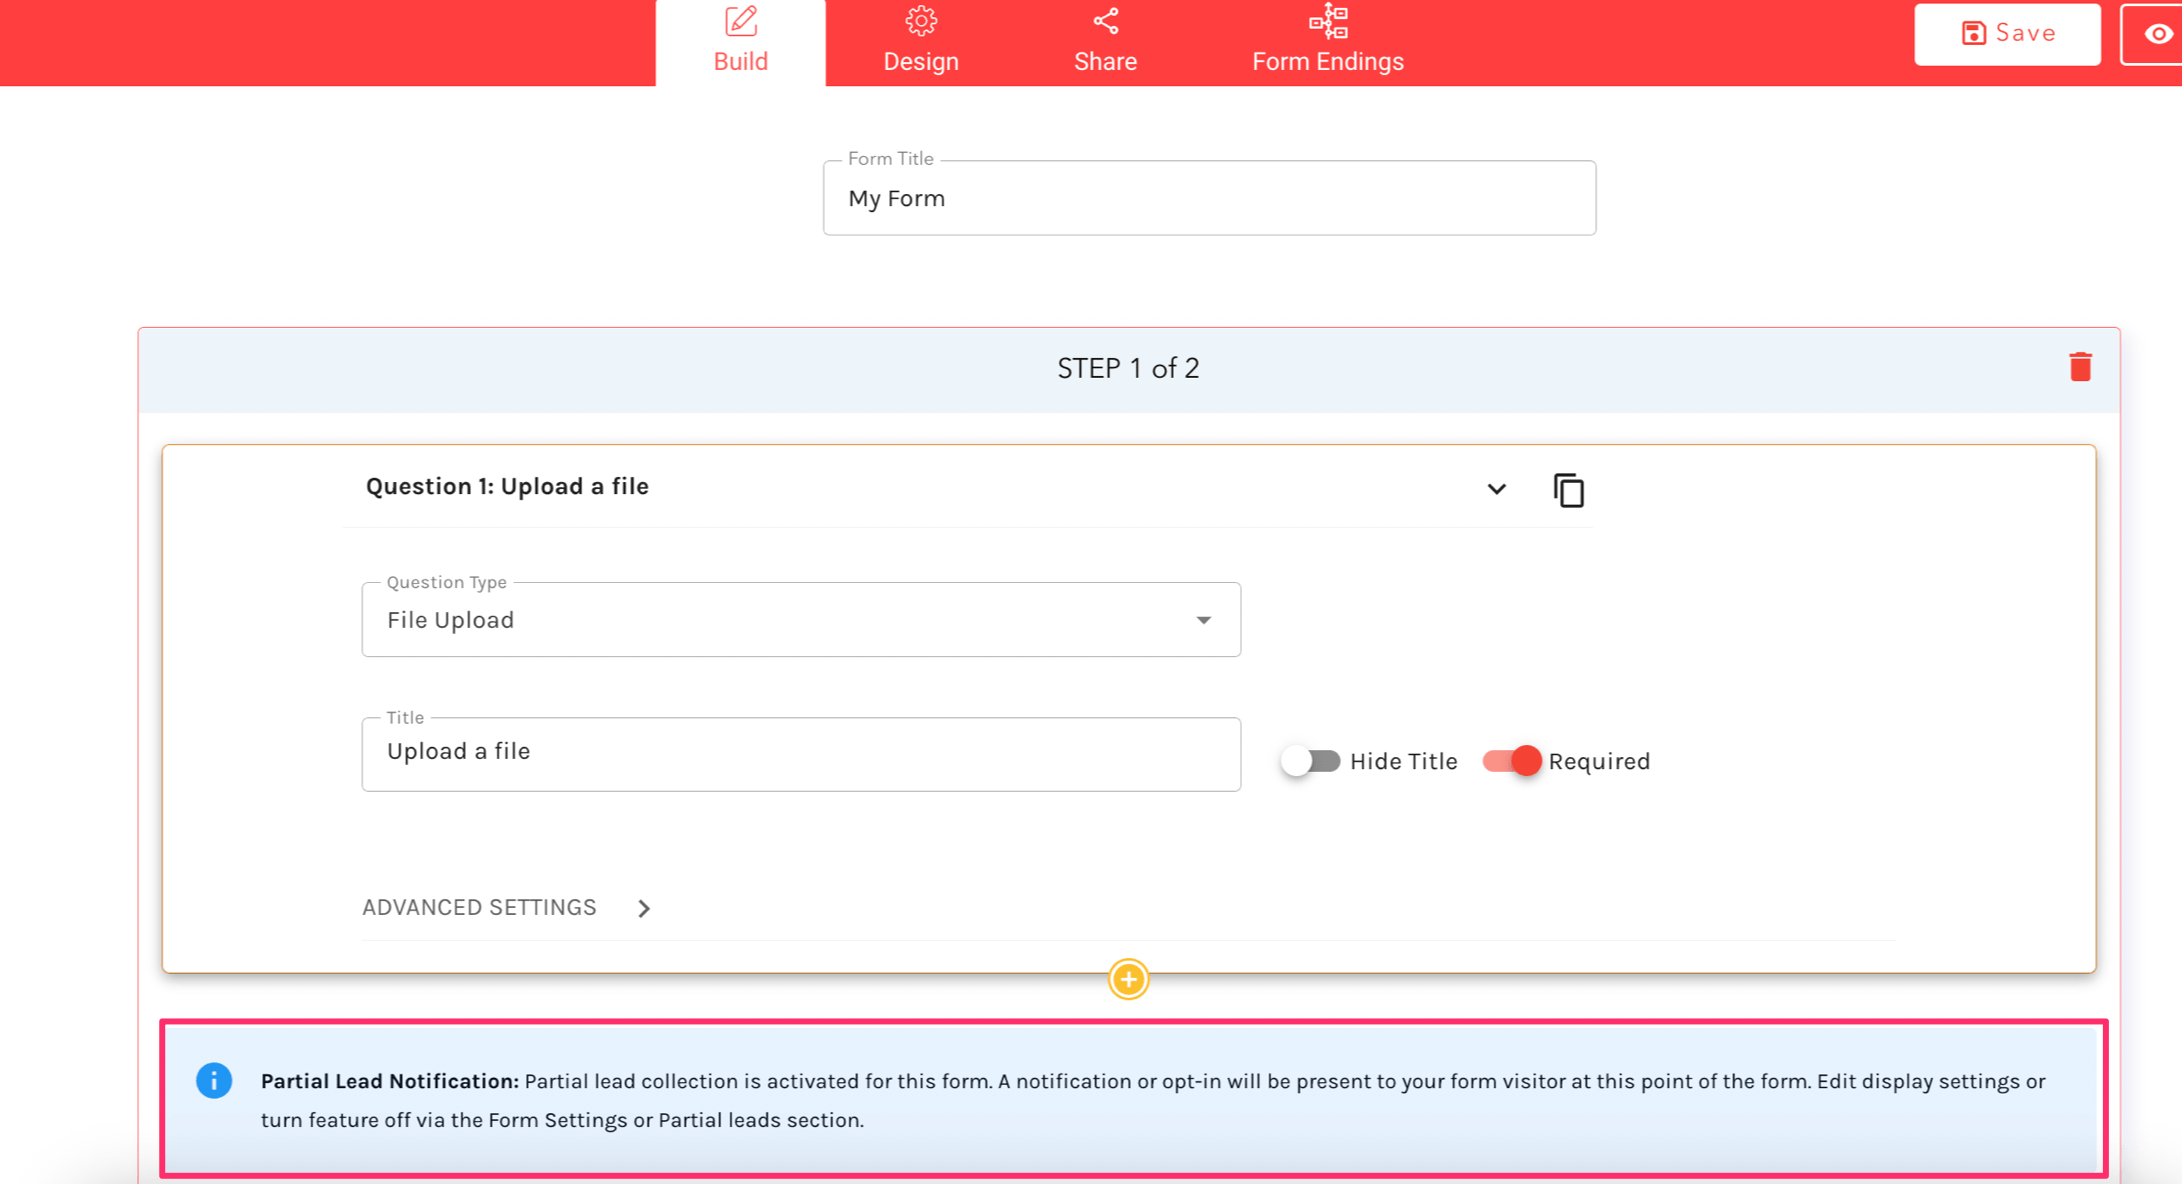The width and height of the screenshot is (2182, 1184).
Task: Click the Design gear icon
Action: (x=920, y=21)
